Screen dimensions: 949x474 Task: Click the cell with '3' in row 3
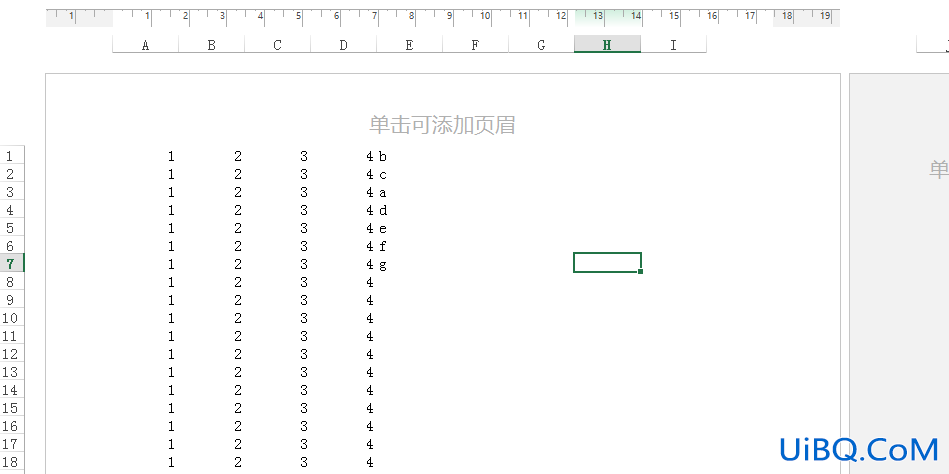click(x=277, y=193)
